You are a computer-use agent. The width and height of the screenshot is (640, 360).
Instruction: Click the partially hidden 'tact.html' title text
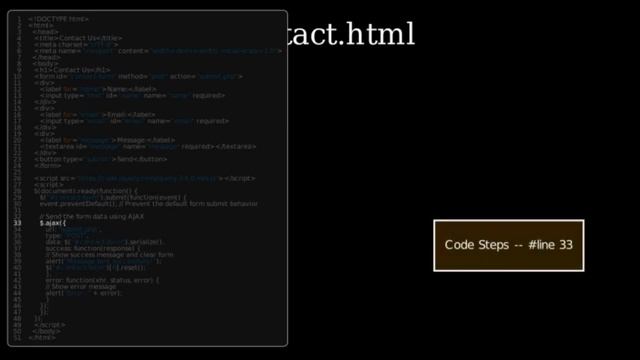[x=351, y=33]
